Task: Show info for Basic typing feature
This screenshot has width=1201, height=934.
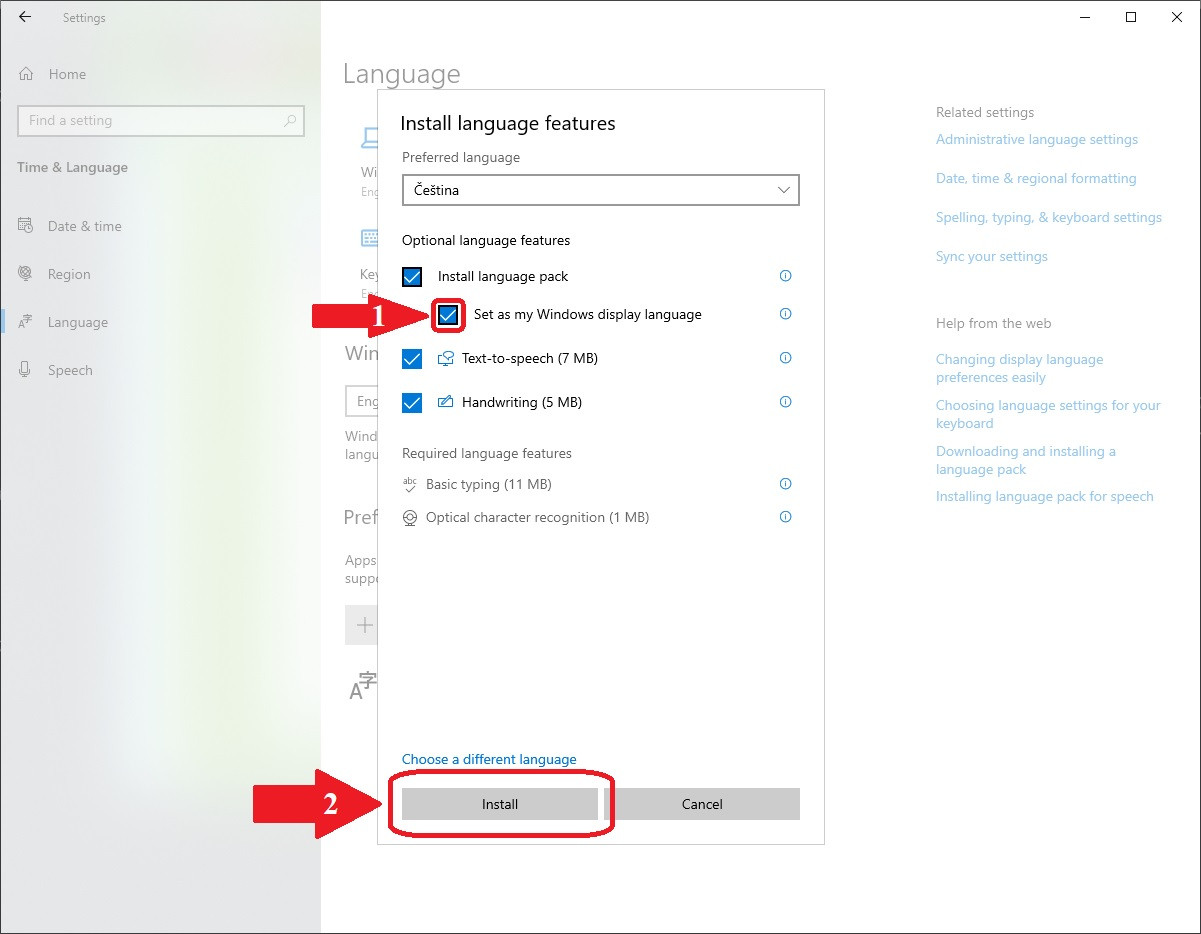Action: 785,484
